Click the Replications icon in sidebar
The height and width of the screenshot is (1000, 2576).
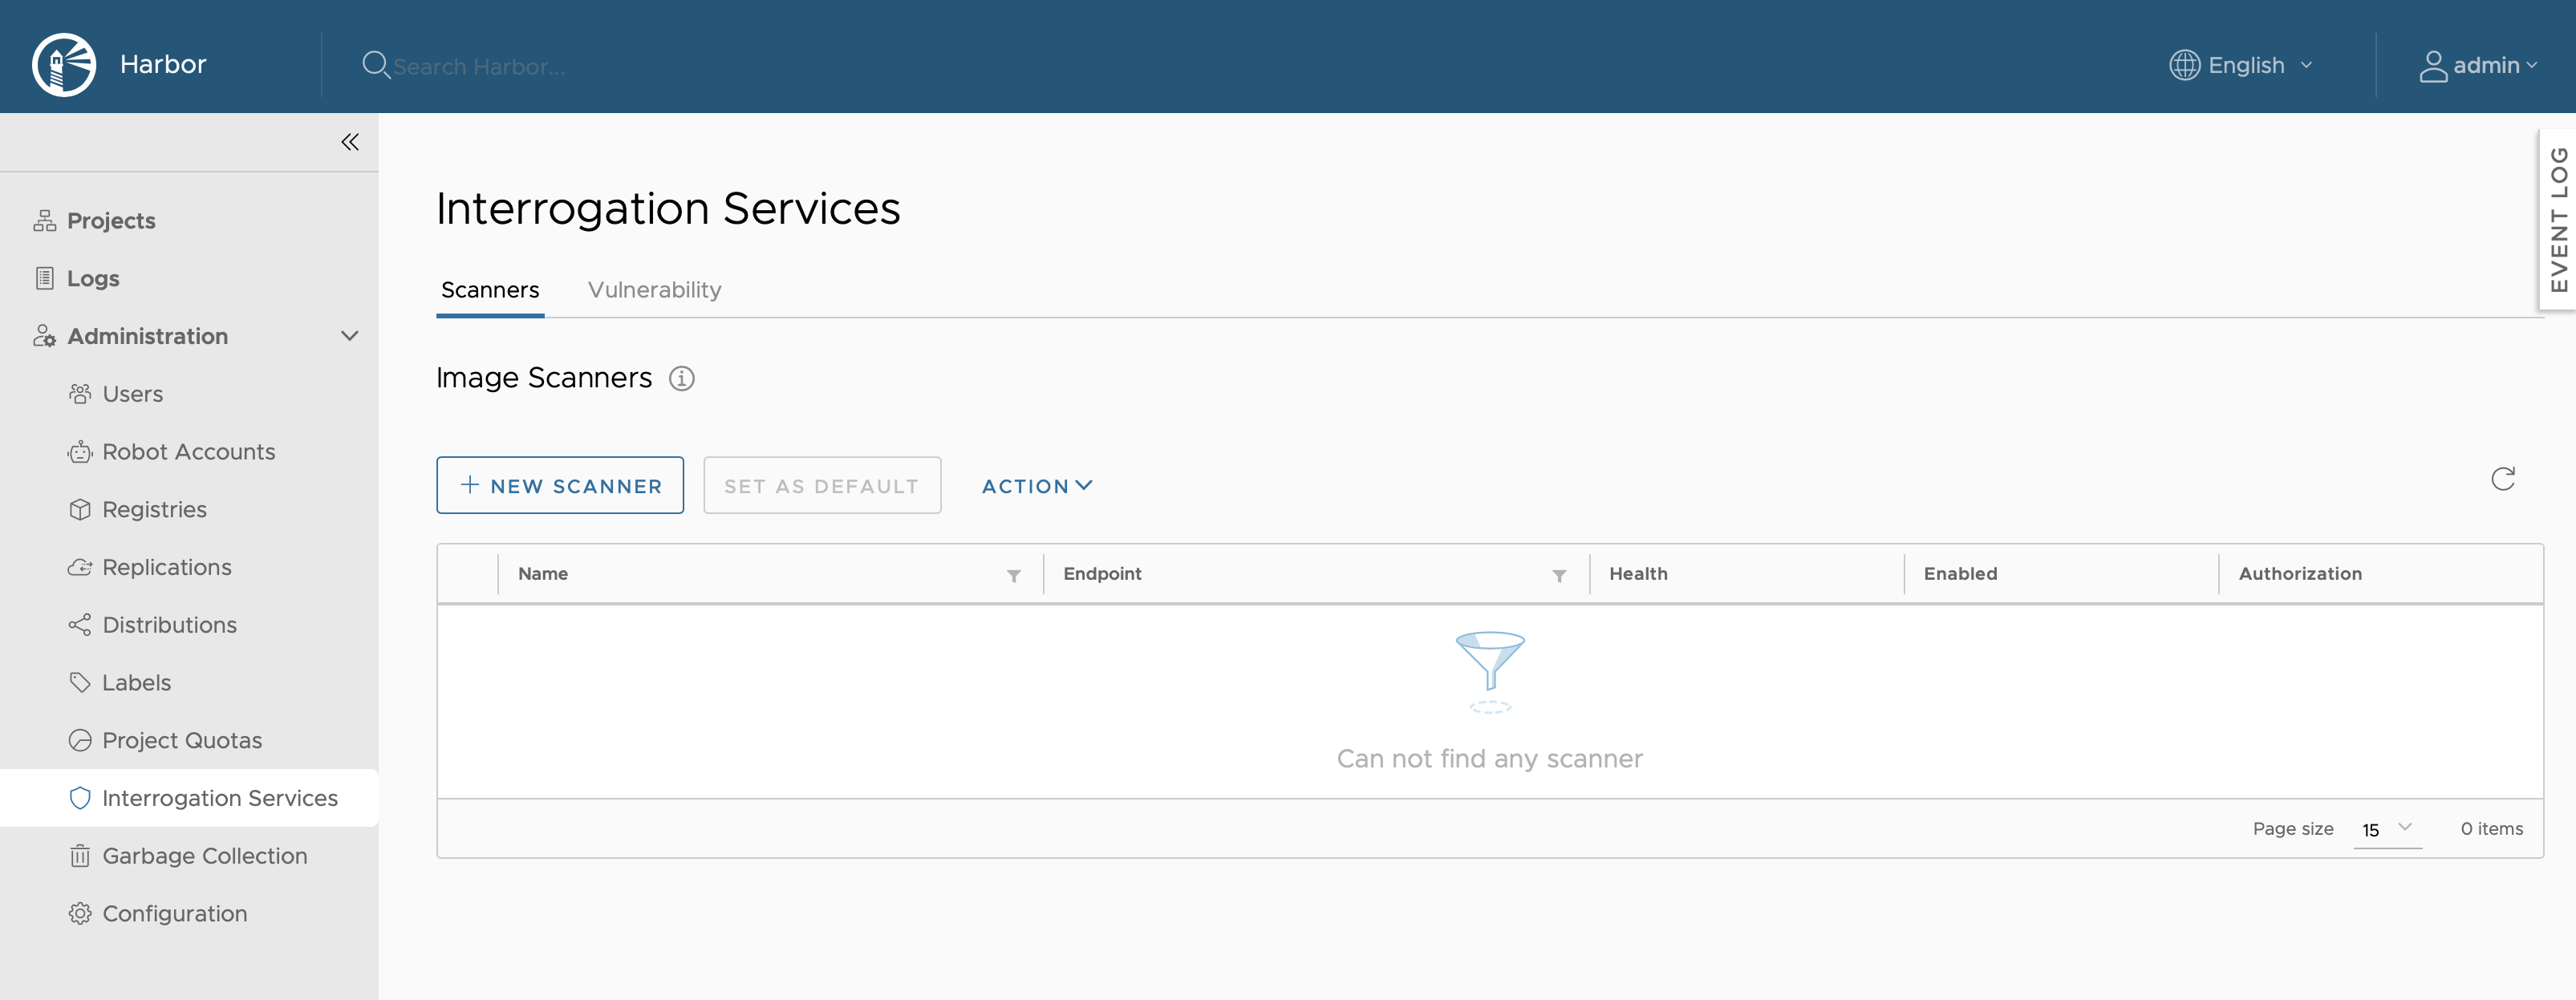point(79,565)
